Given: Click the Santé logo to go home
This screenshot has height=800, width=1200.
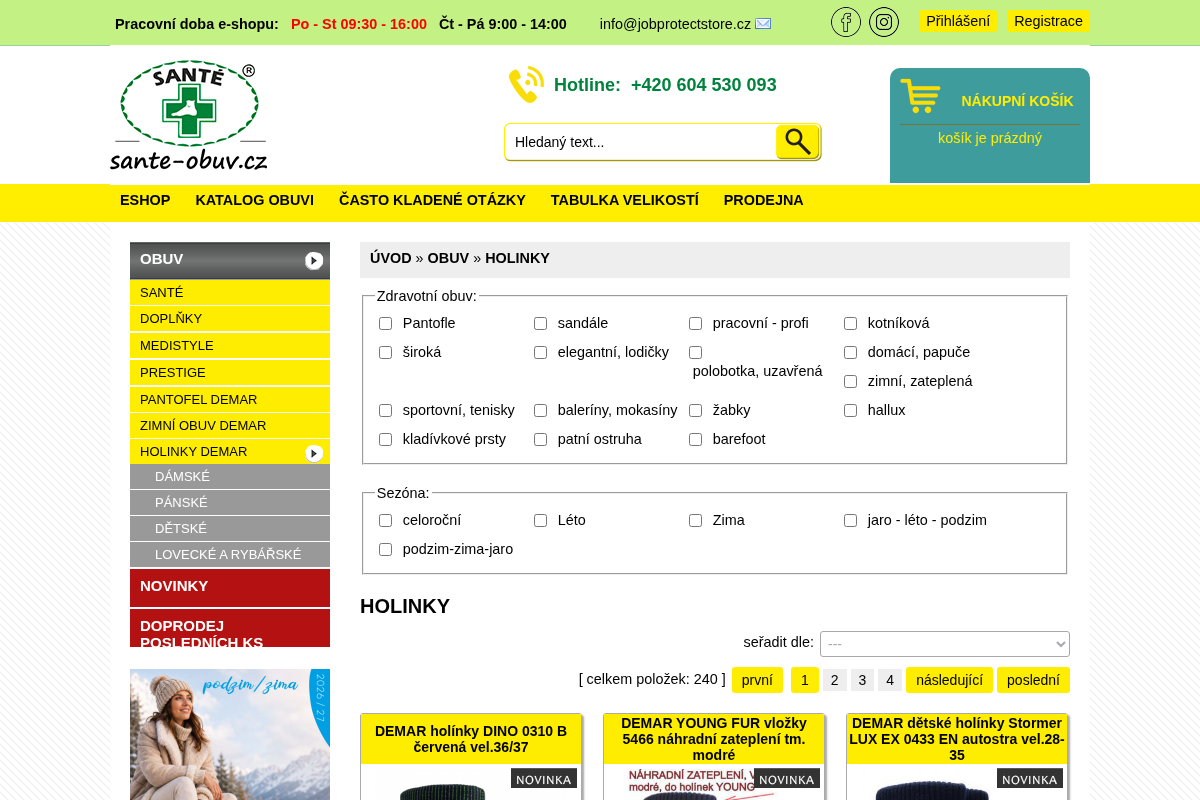Looking at the screenshot, I should click(189, 116).
